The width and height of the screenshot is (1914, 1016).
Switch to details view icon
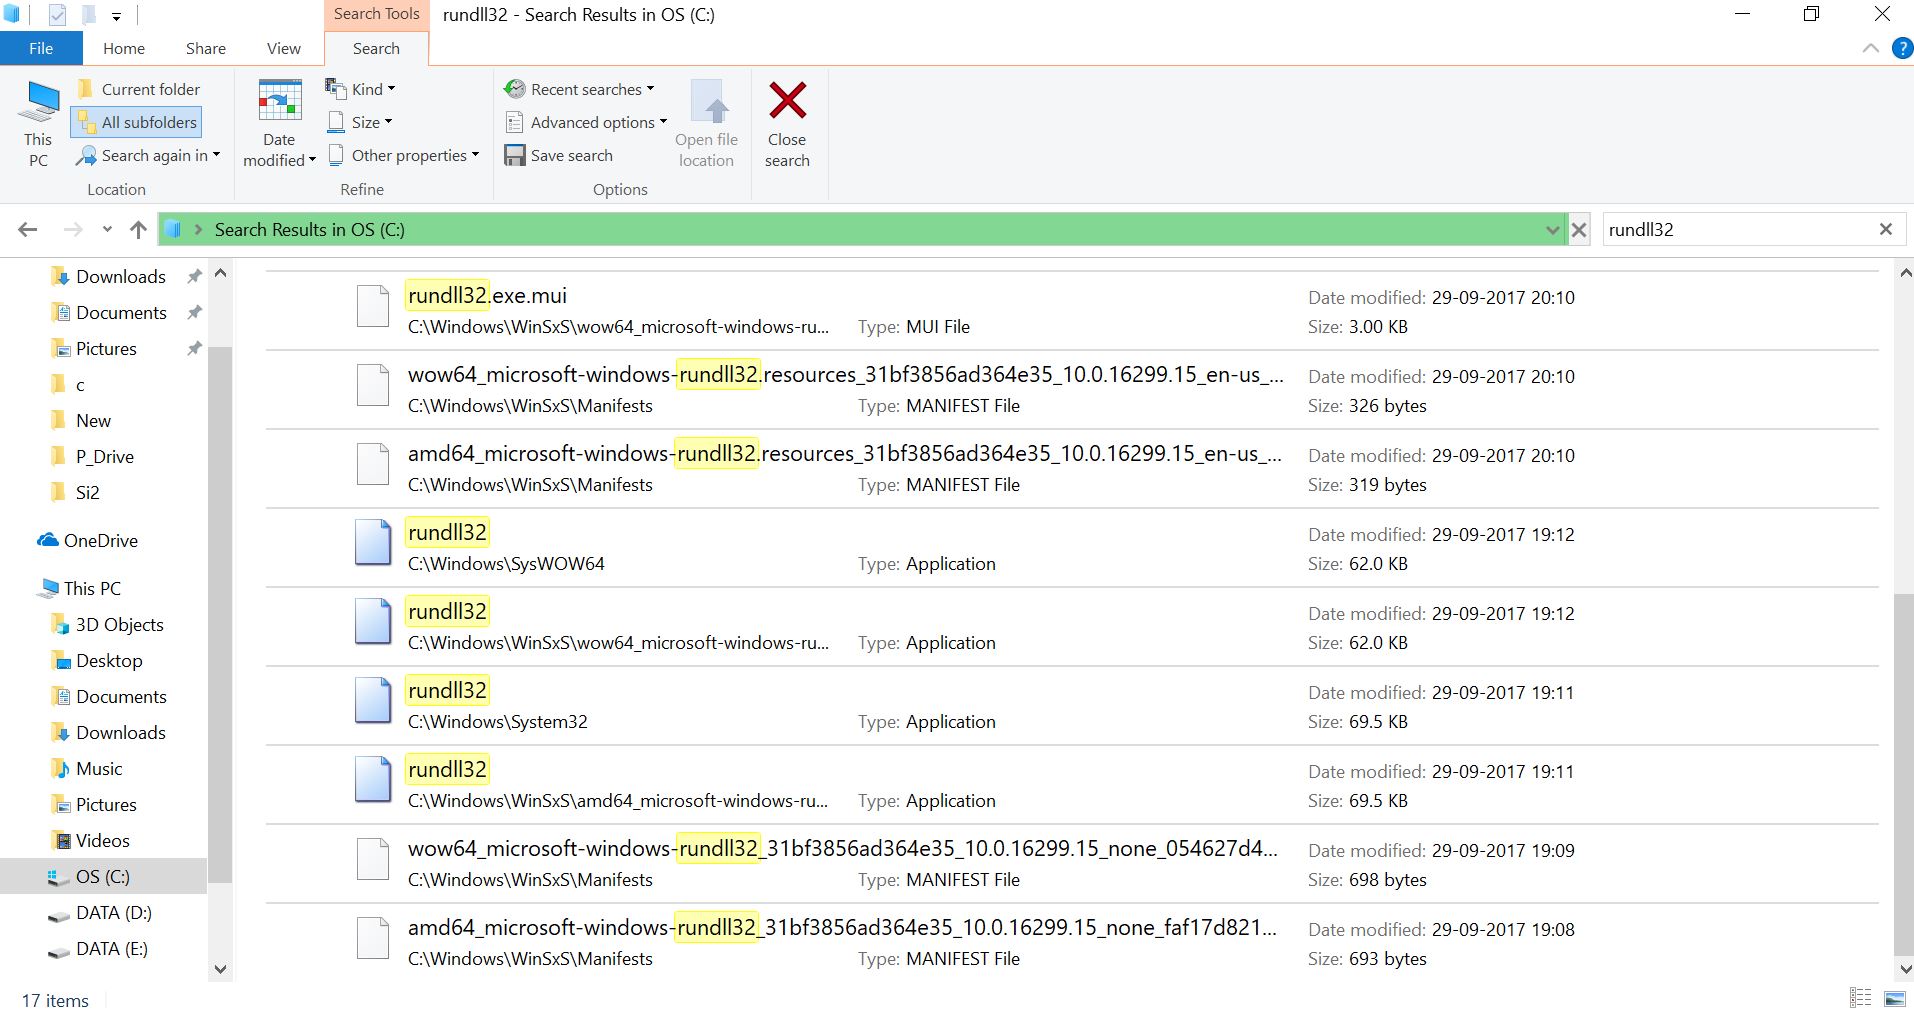click(x=1860, y=998)
